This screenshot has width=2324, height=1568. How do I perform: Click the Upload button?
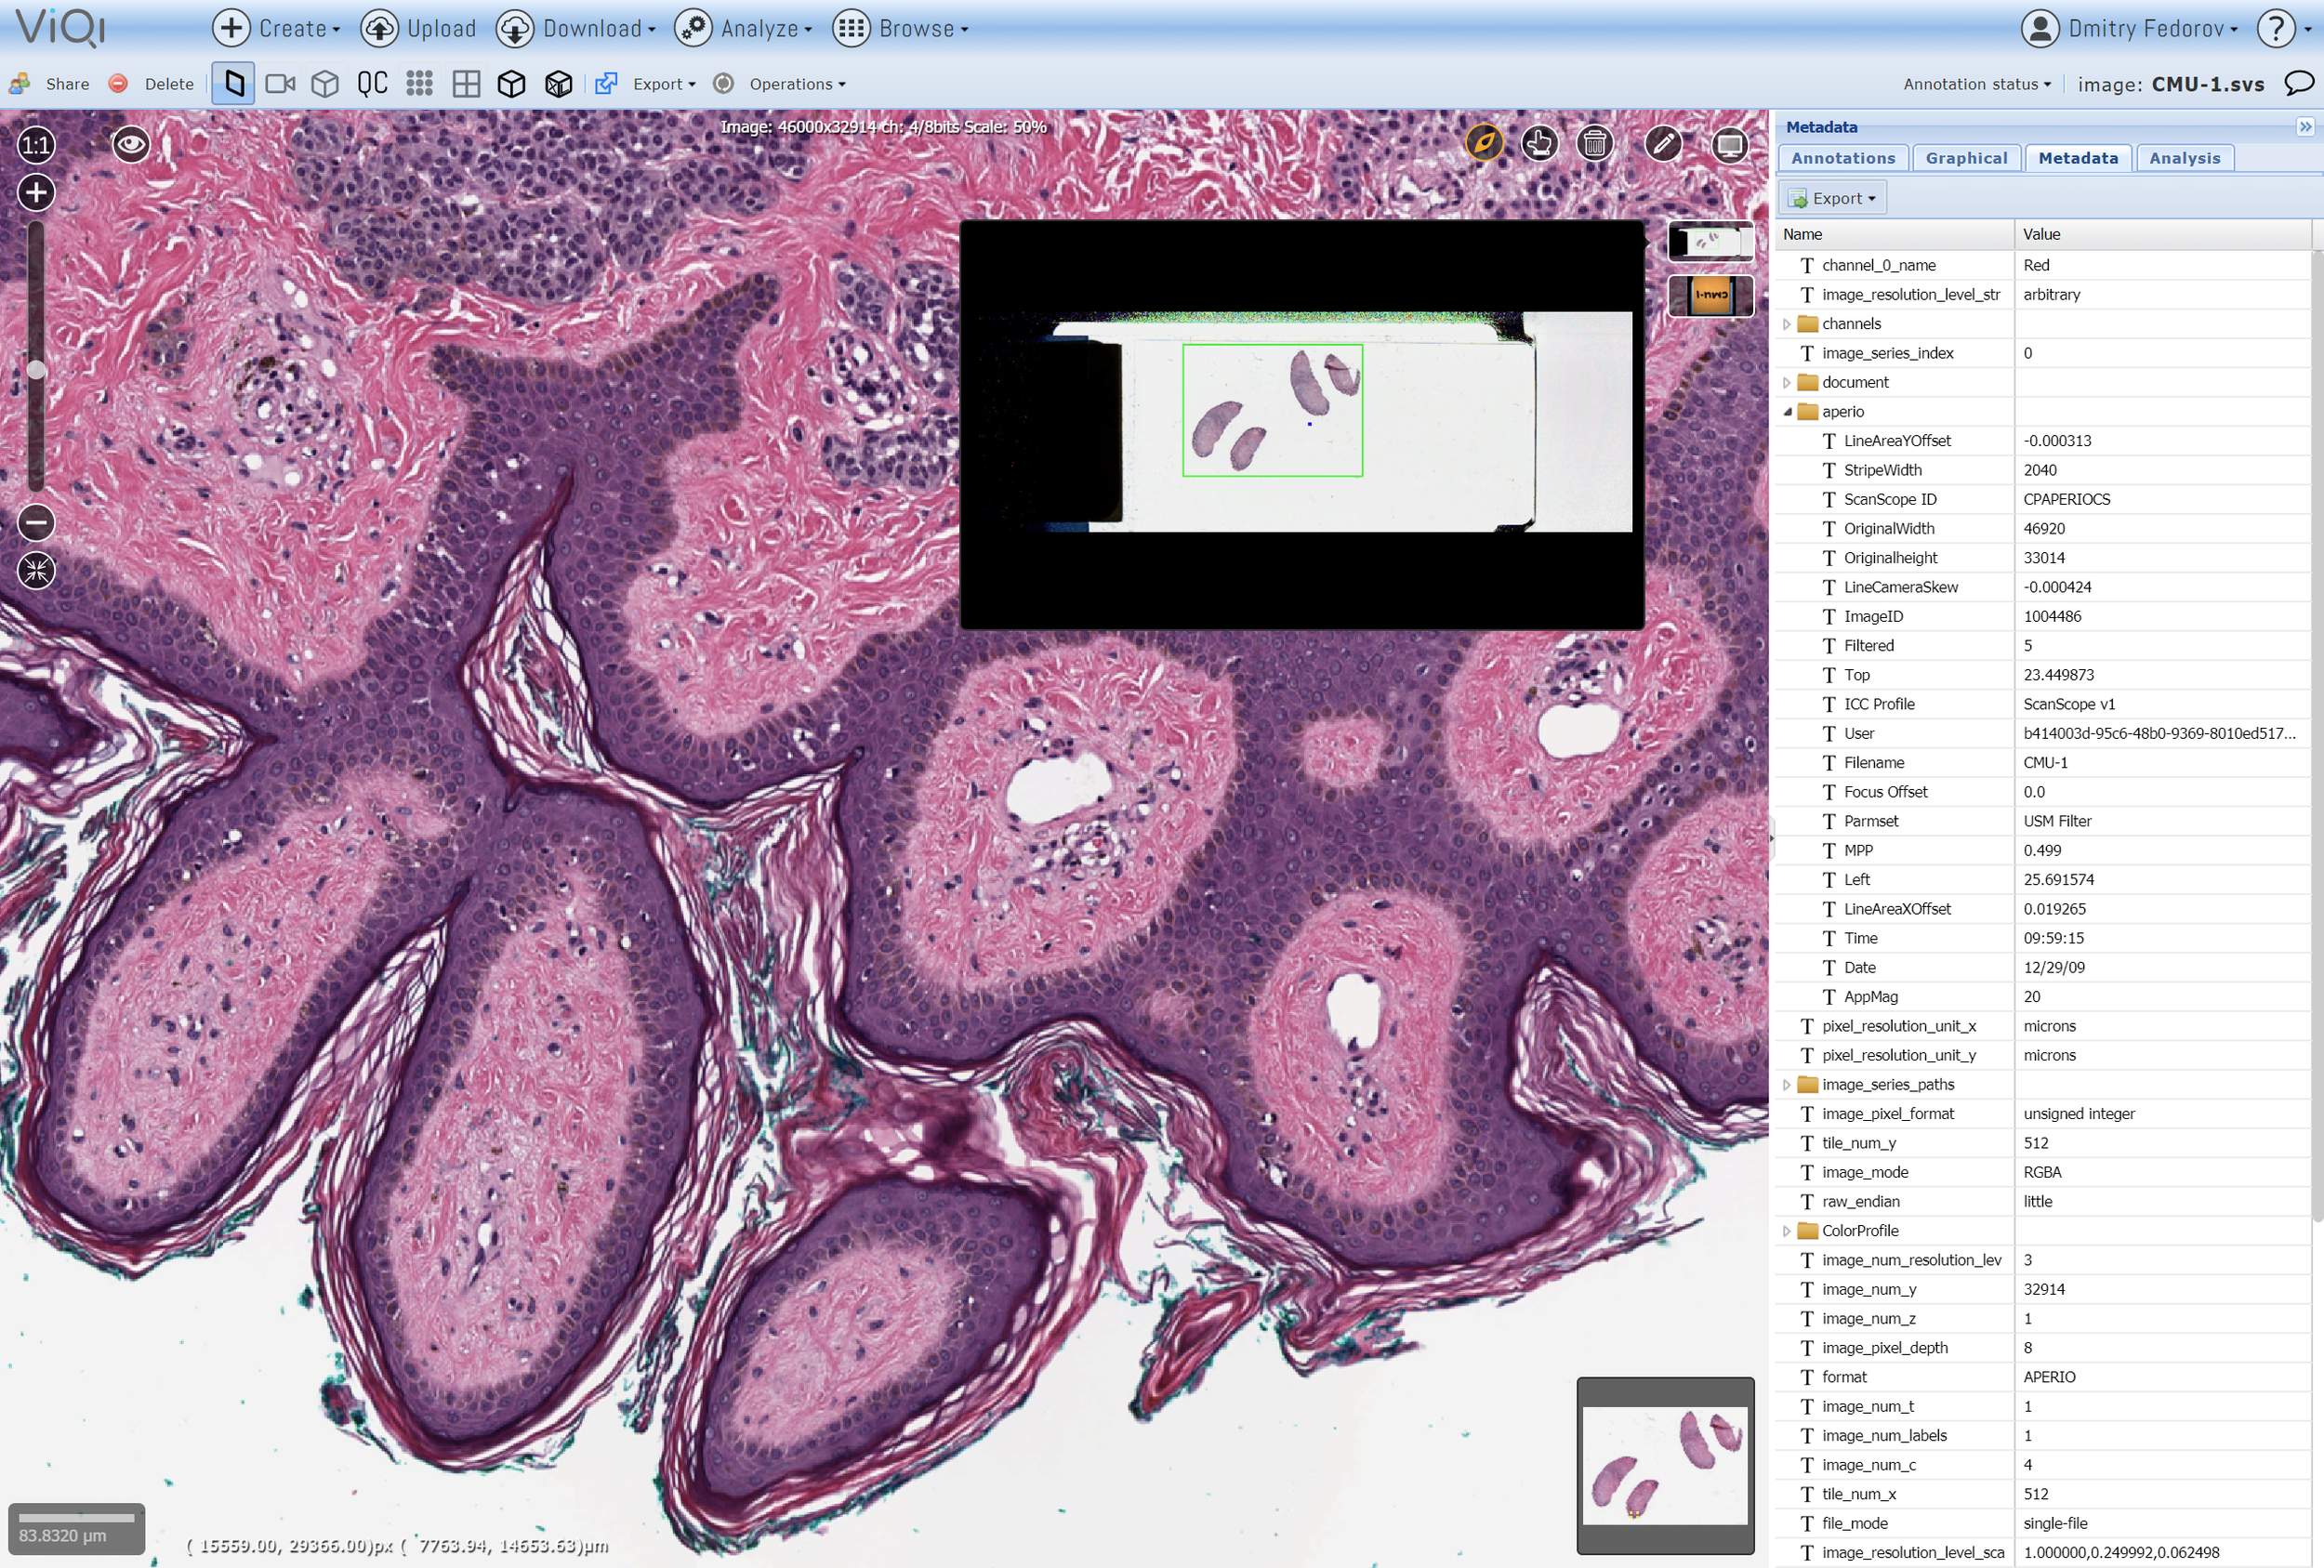419,28
